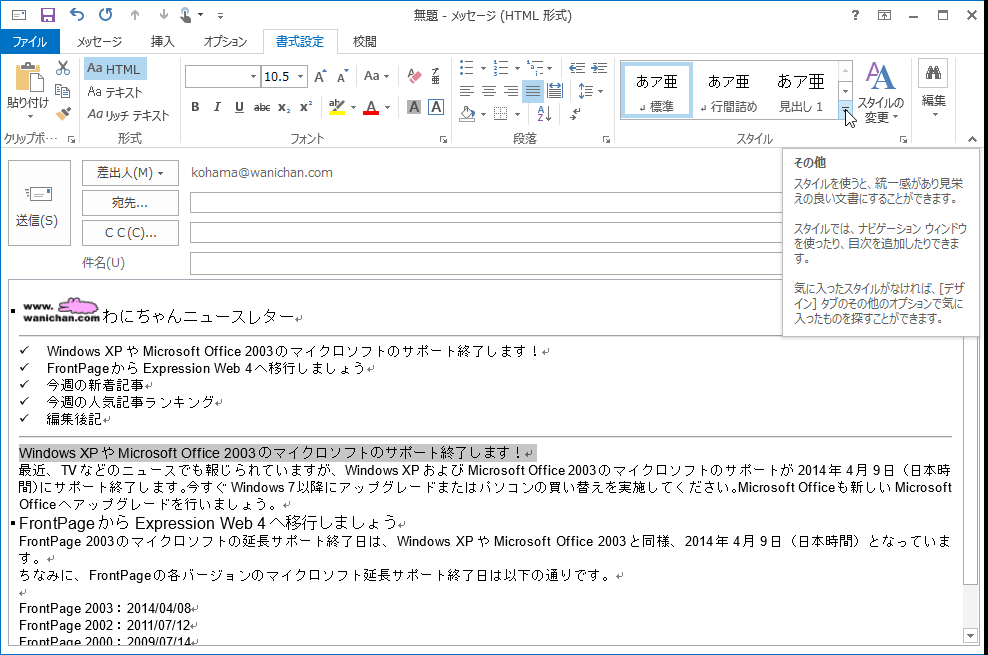Toggle underline formatting

tap(239, 107)
